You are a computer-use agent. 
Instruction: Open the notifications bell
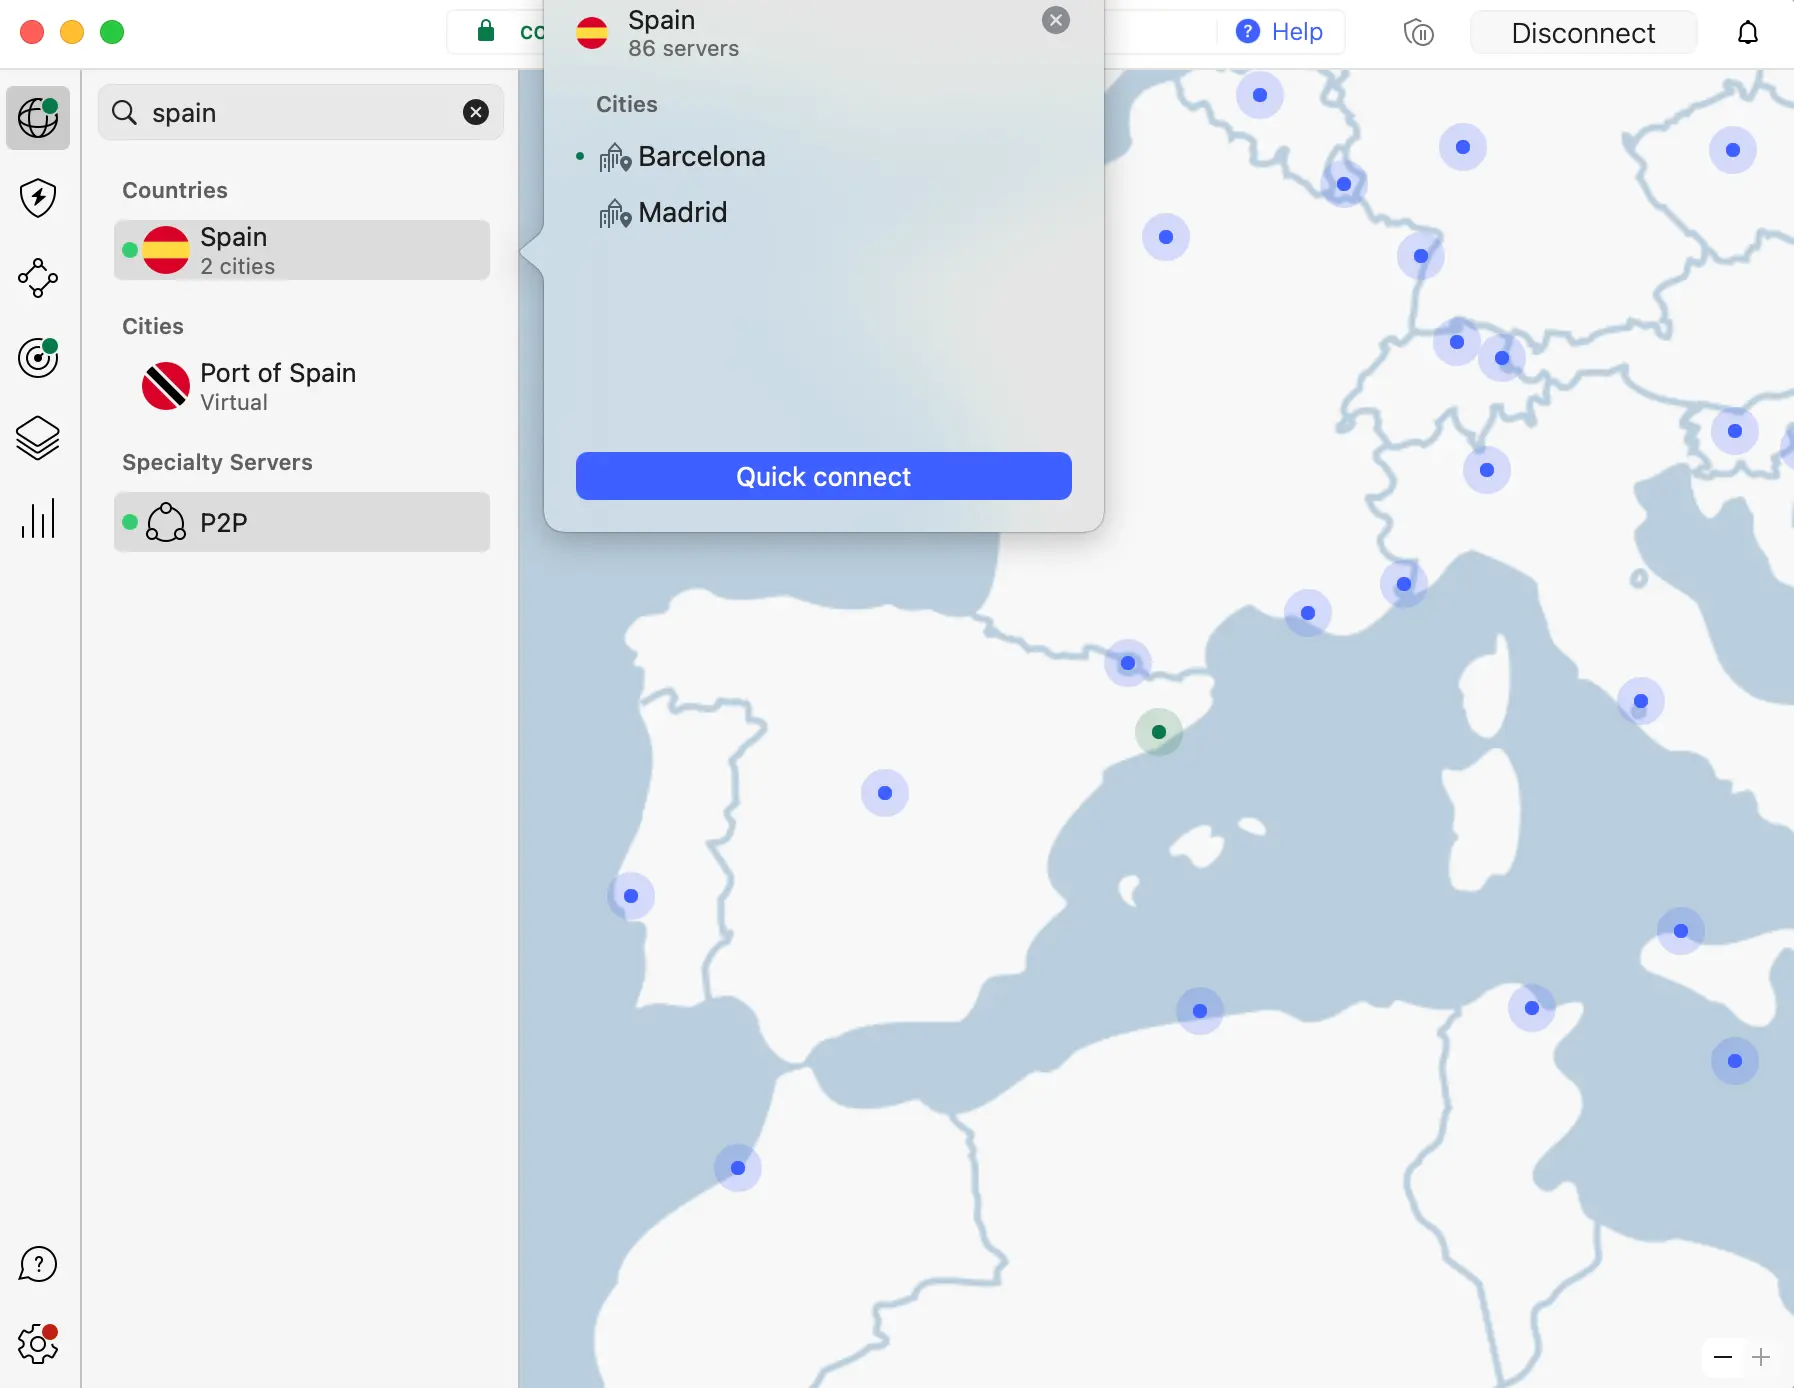(1747, 33)
